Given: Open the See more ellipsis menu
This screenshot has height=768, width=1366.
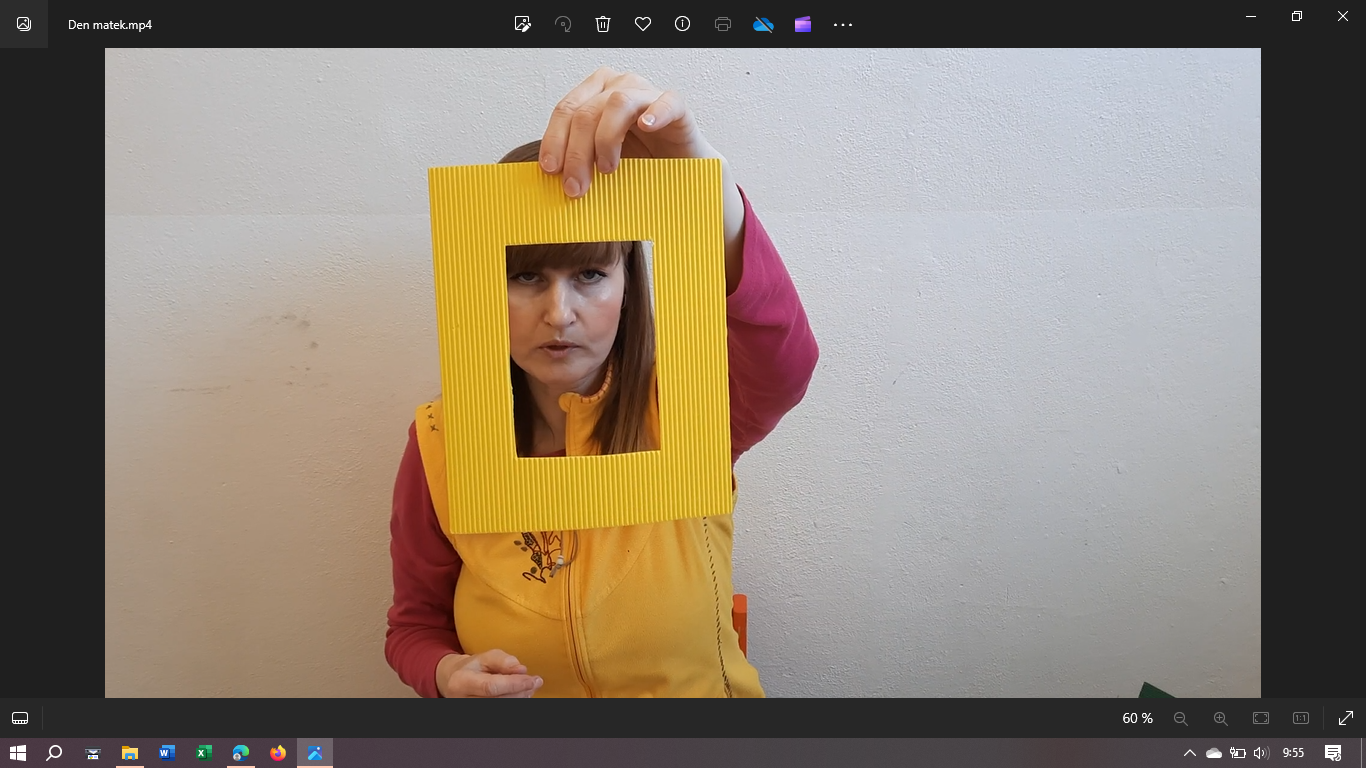Looking at the screenshot, I should pos(843,24).
